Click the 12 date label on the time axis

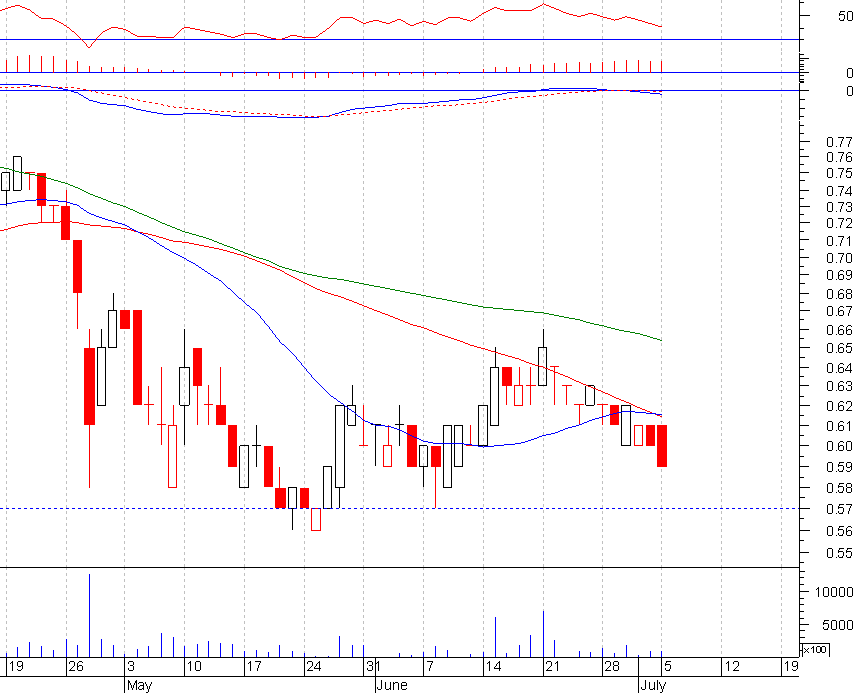(x=732, y=666)
